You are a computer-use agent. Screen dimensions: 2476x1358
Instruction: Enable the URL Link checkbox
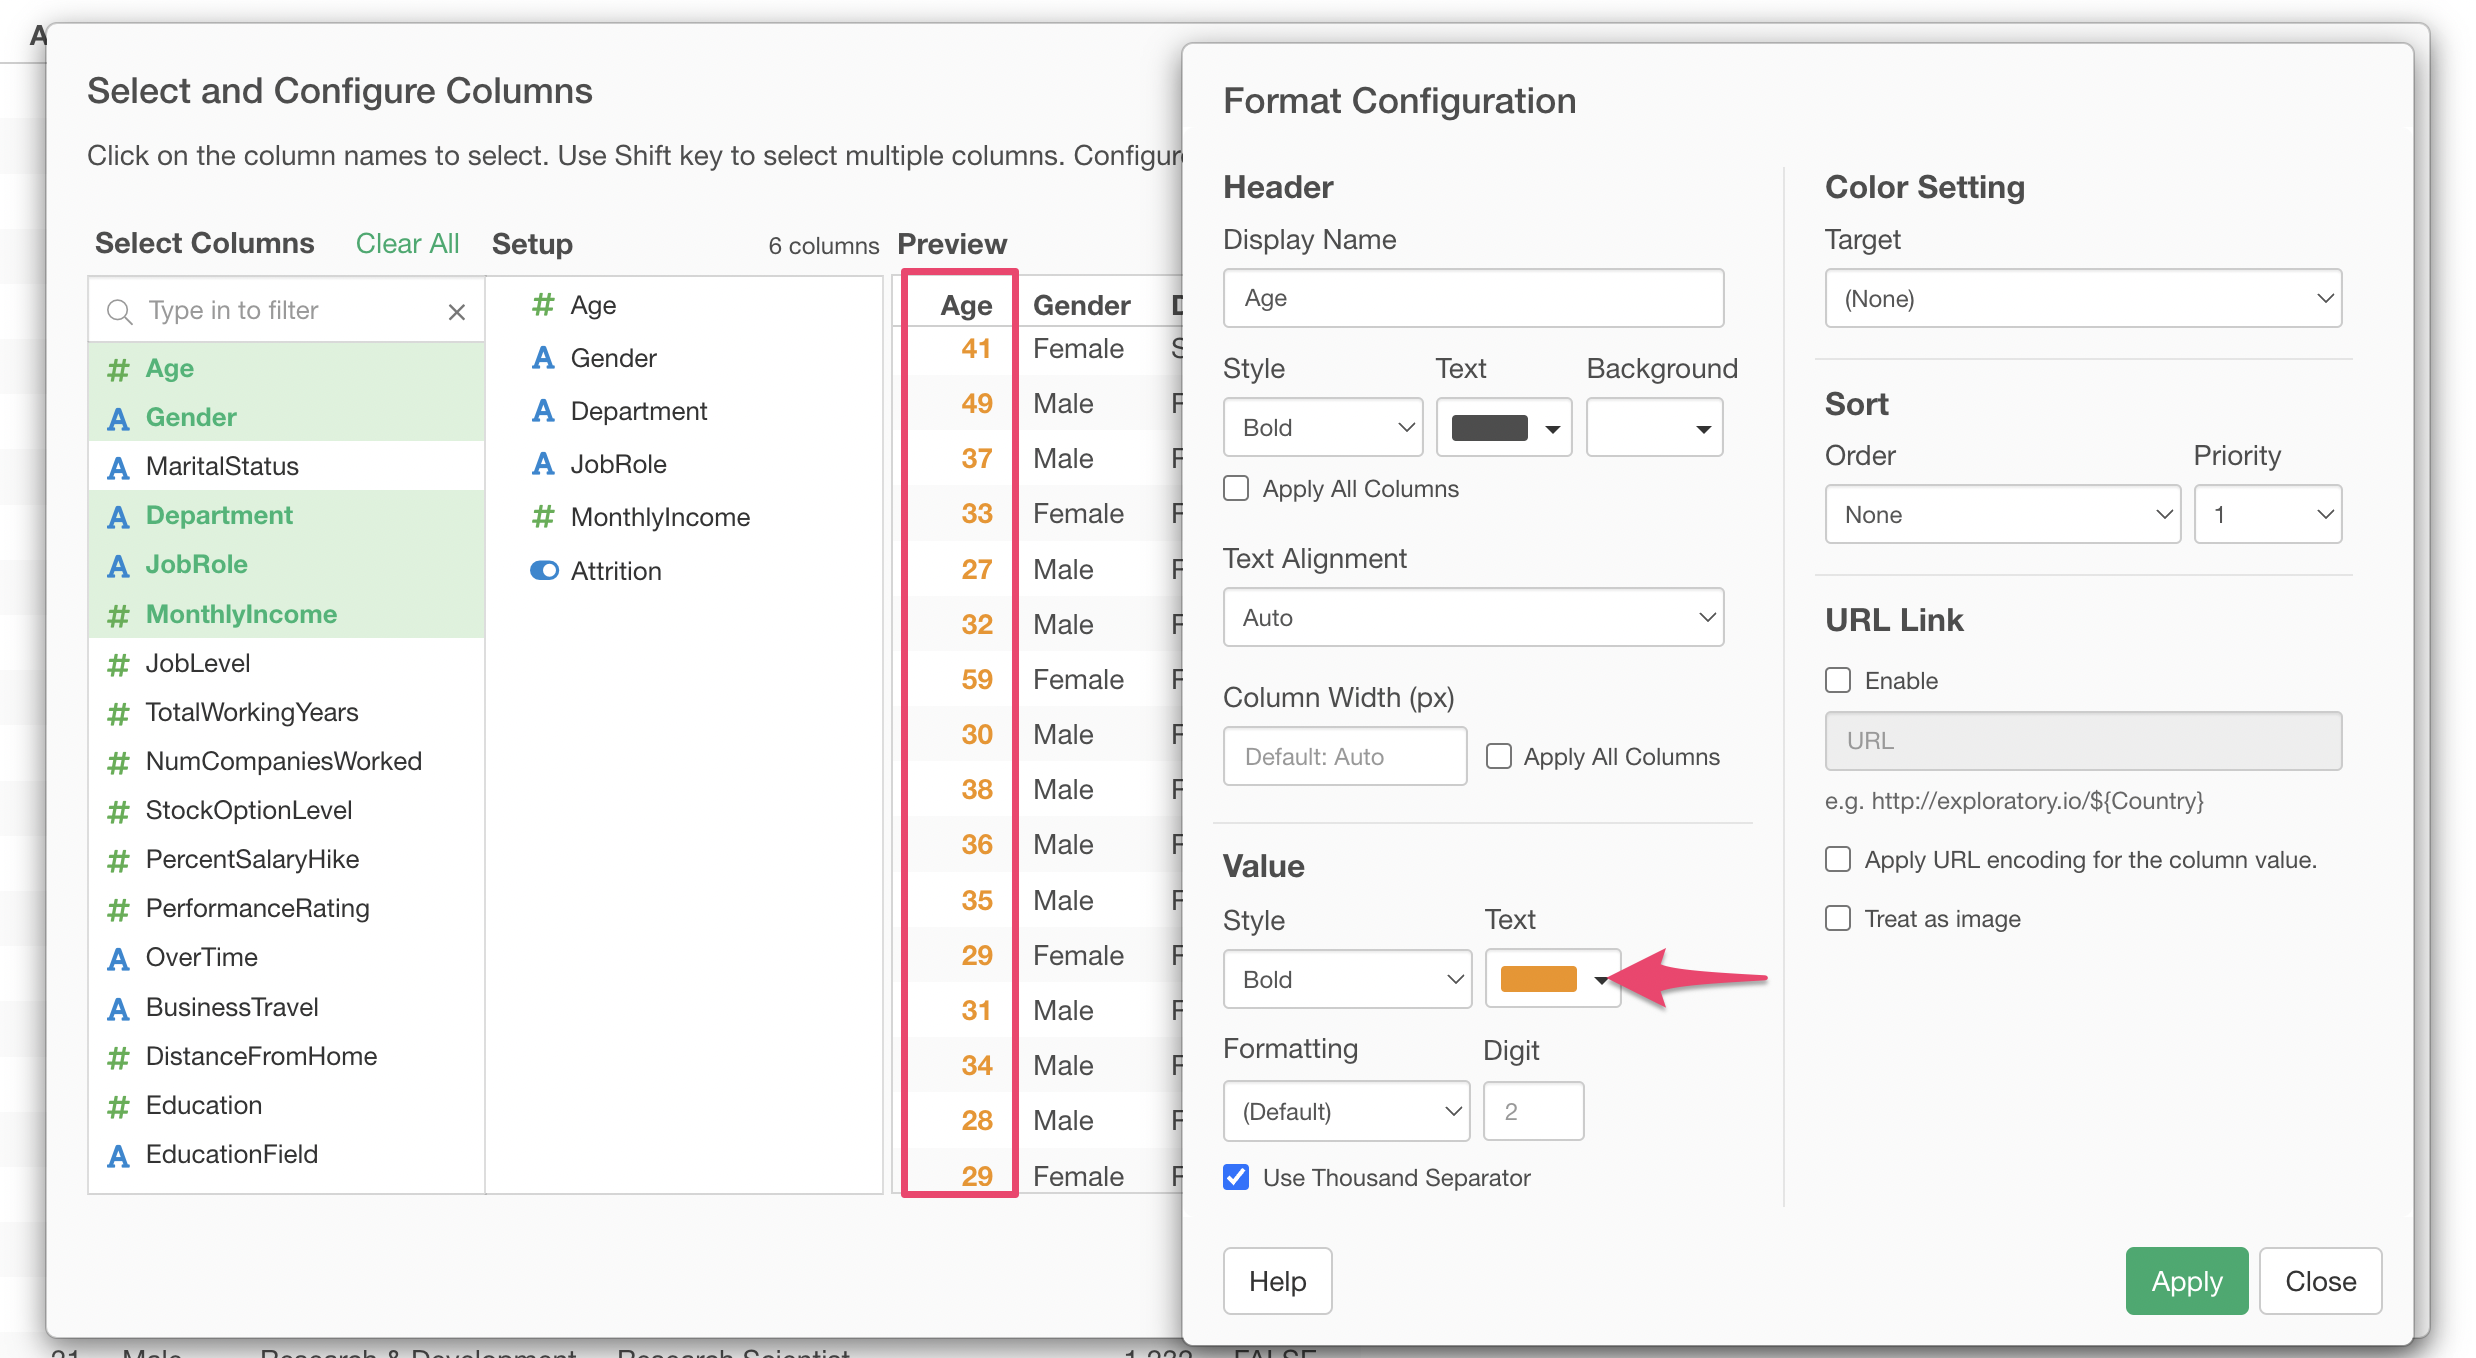click(1837, 680)
